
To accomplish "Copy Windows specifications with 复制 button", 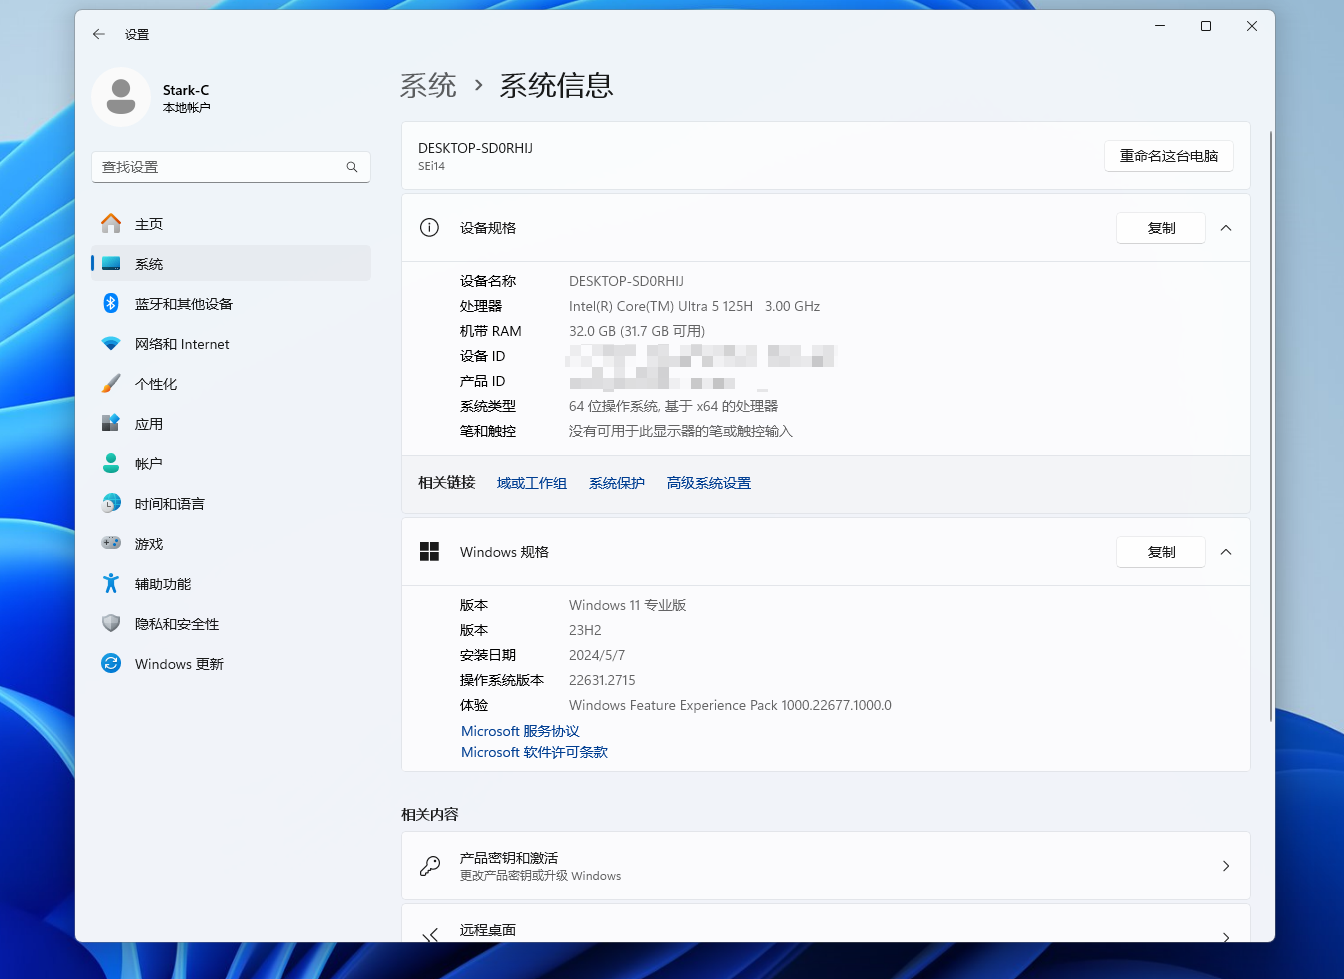I will pos(1161,552).
